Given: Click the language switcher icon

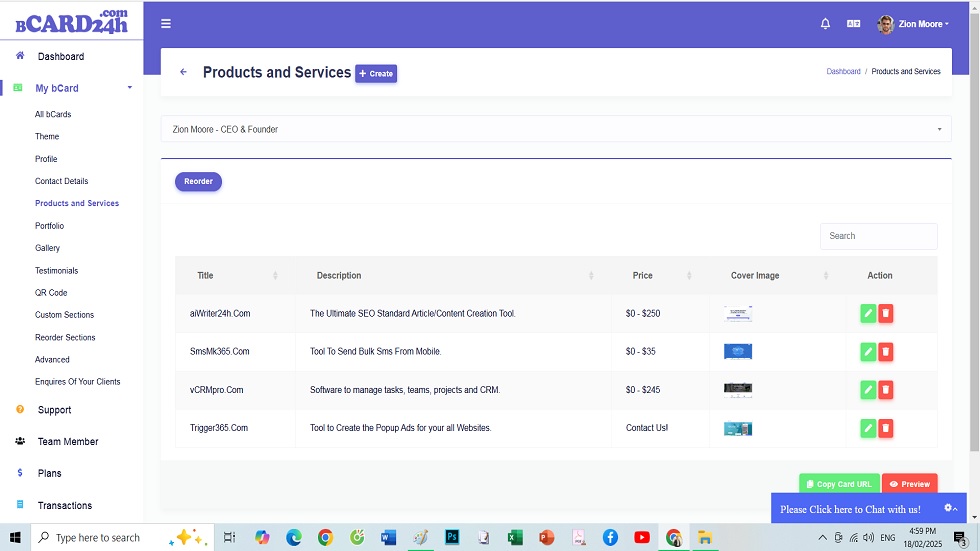Looking at the screenshot, I should click(x=853, y=24).
